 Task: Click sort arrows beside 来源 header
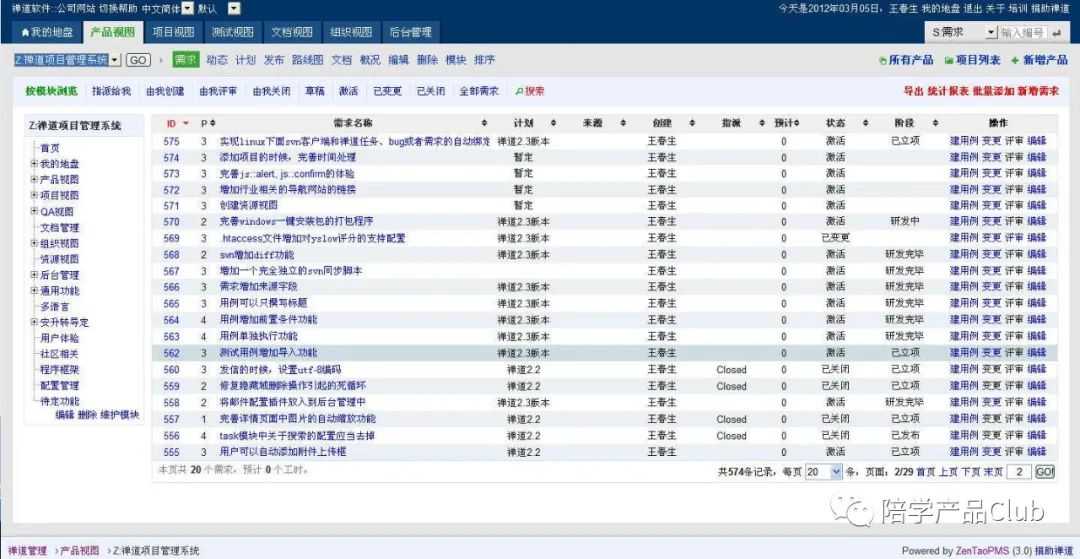pos(623,123)
